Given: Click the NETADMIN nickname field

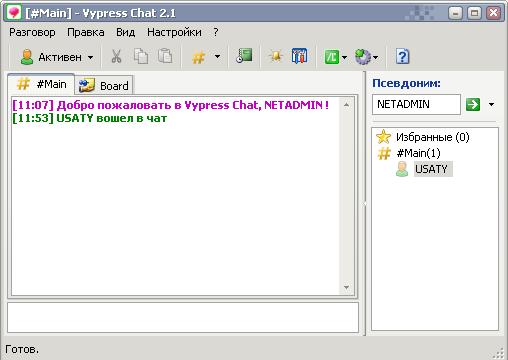Looking at the screenshot, I should click(416, 104).
